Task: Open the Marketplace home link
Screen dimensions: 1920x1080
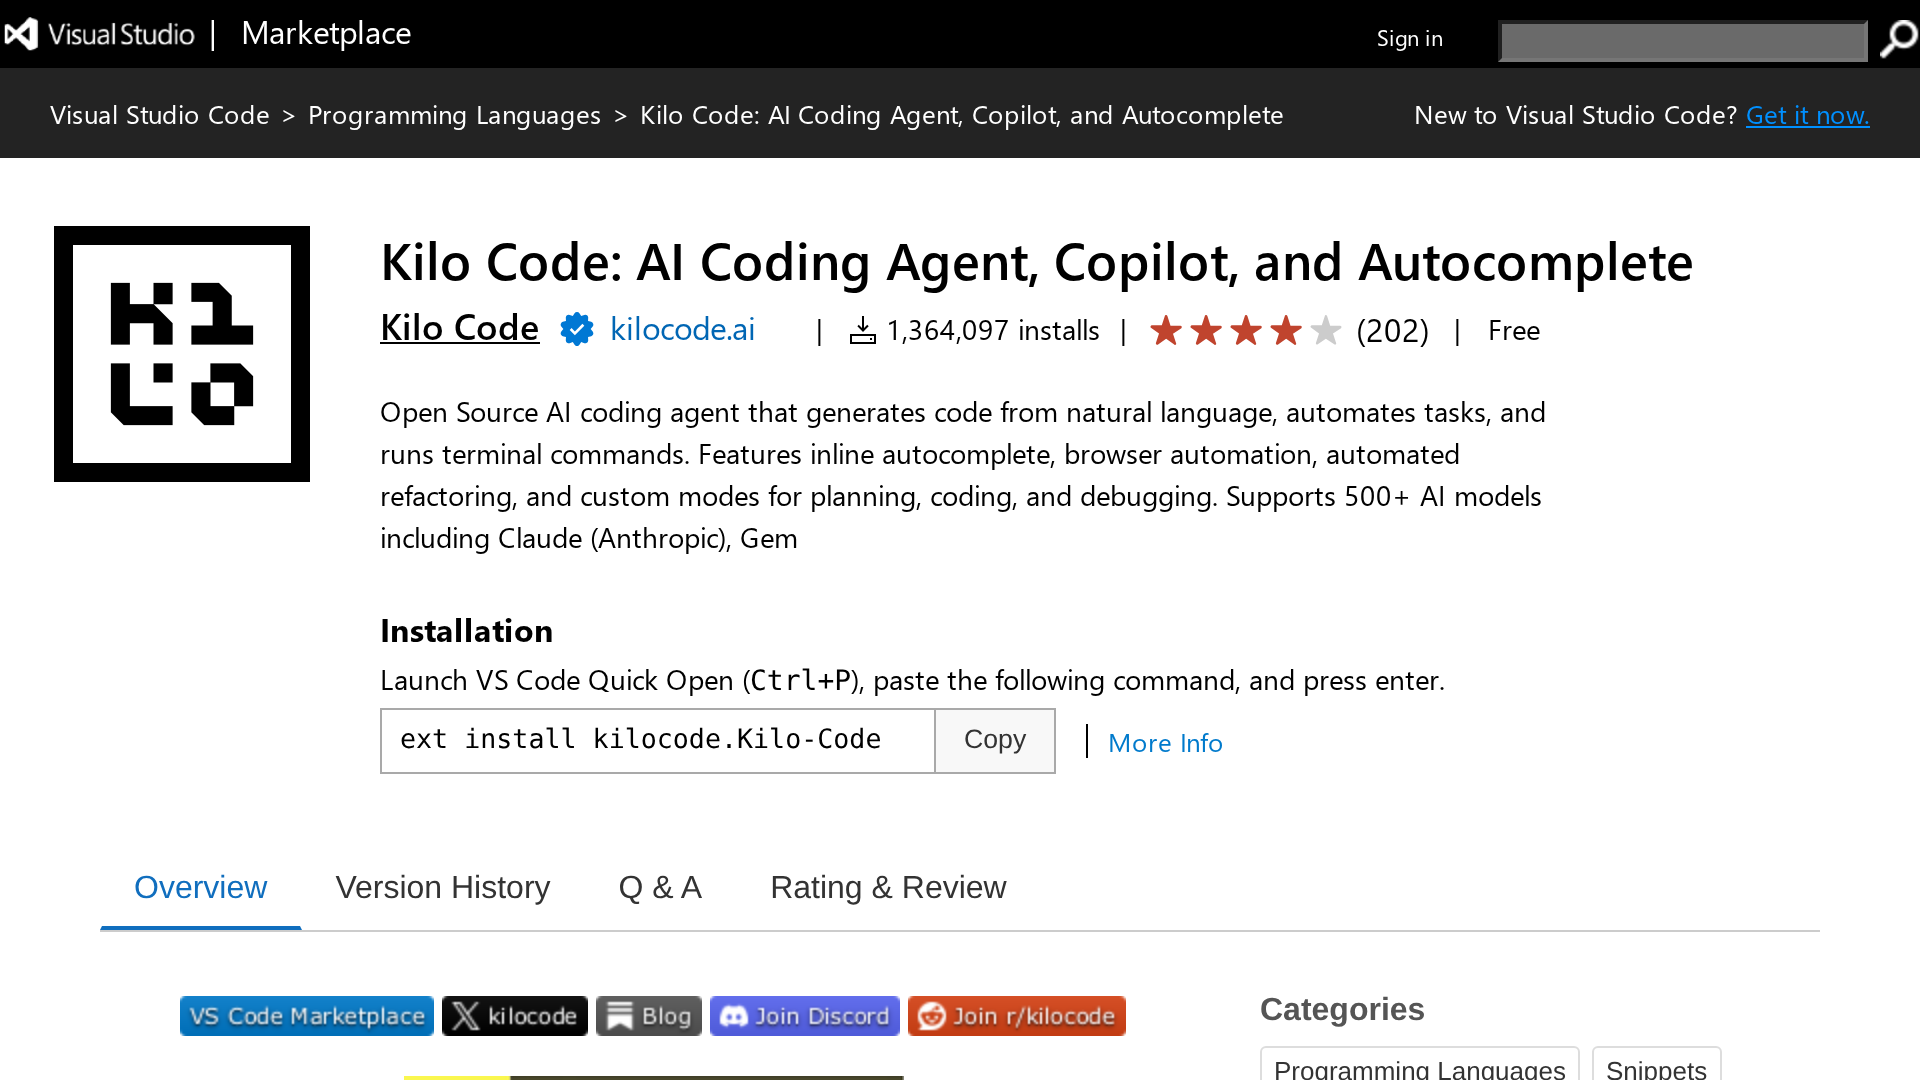Action: [326, 33]
